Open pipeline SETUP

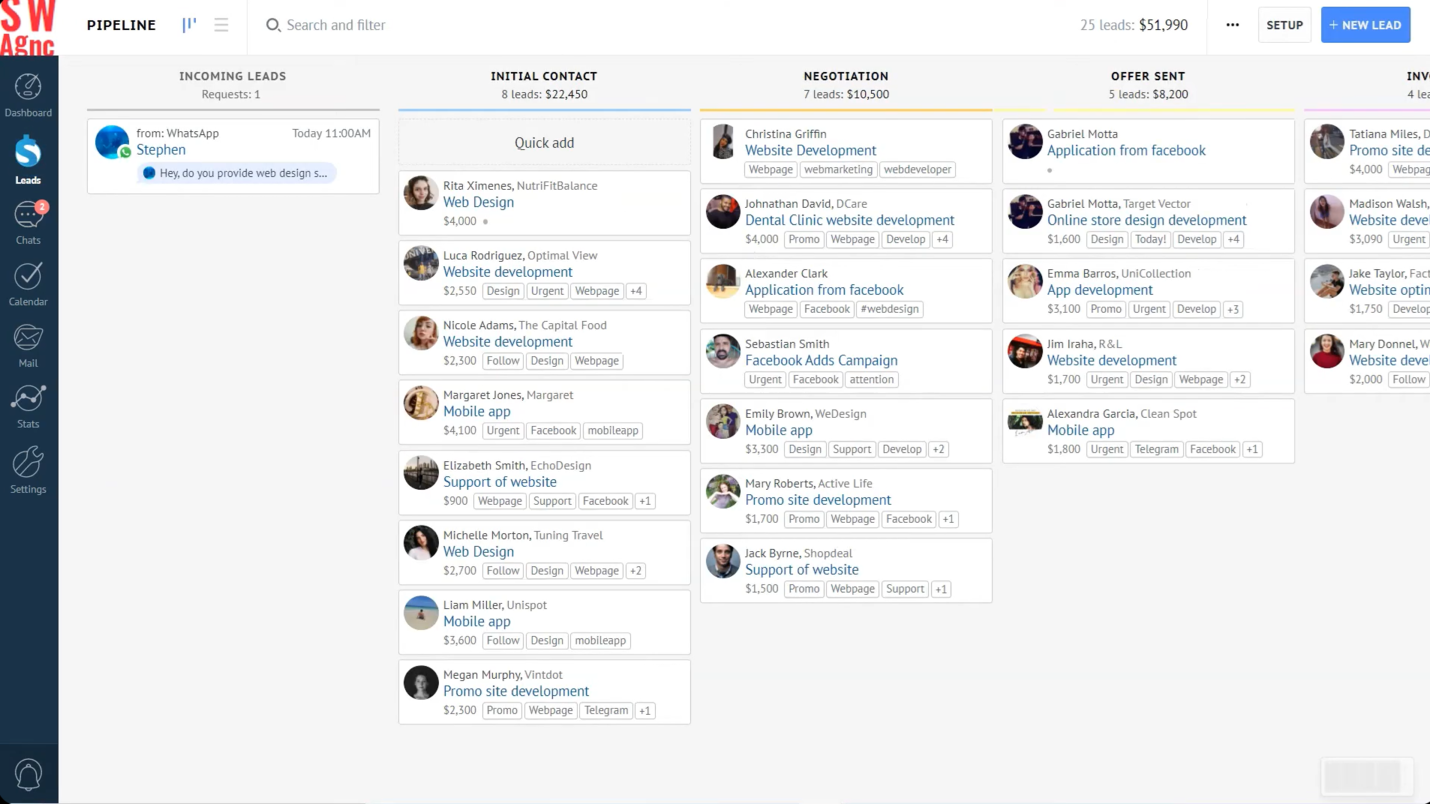coord(1284,24)
